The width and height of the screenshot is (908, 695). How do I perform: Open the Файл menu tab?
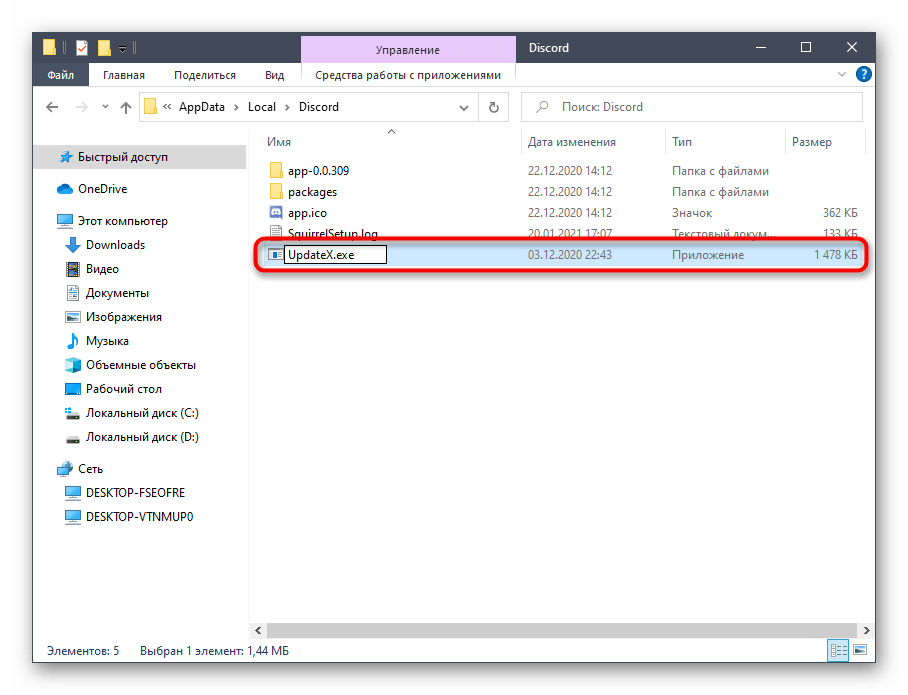click(60, 75)
